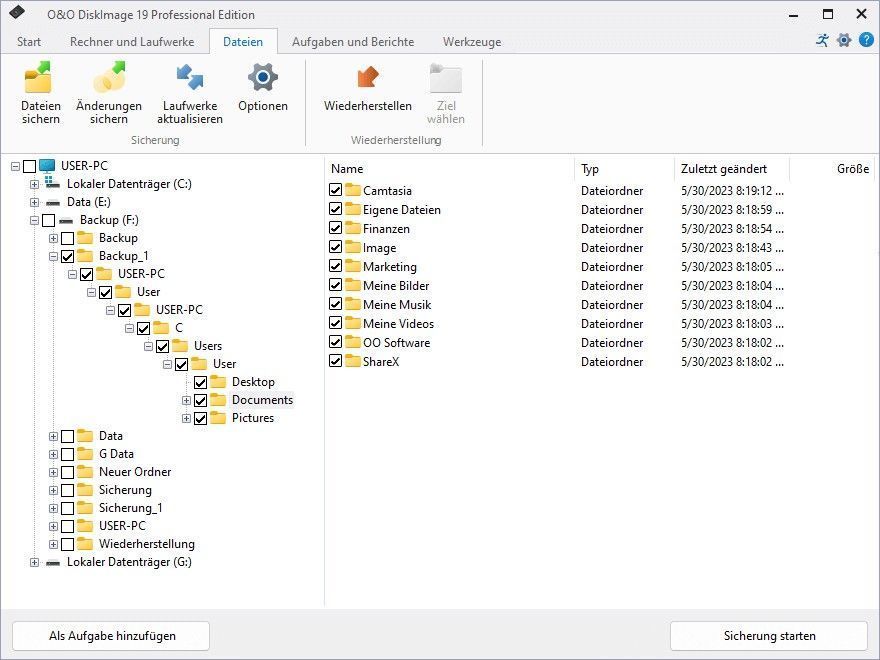Expand the Documents folder node

point(186,401)
